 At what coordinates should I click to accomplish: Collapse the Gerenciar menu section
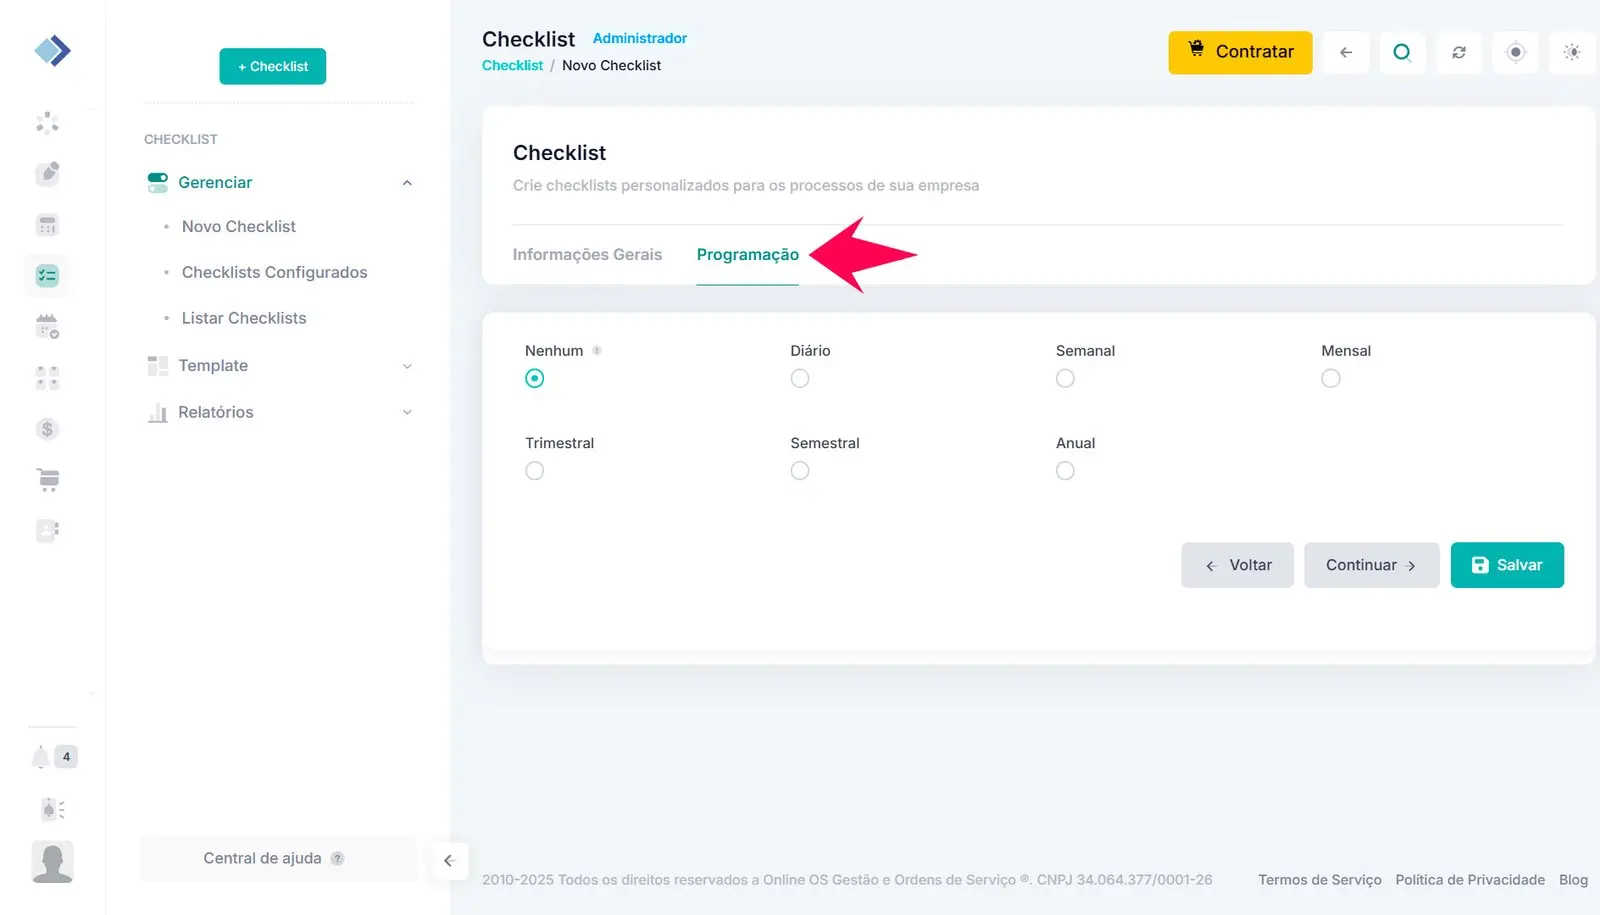407,183
